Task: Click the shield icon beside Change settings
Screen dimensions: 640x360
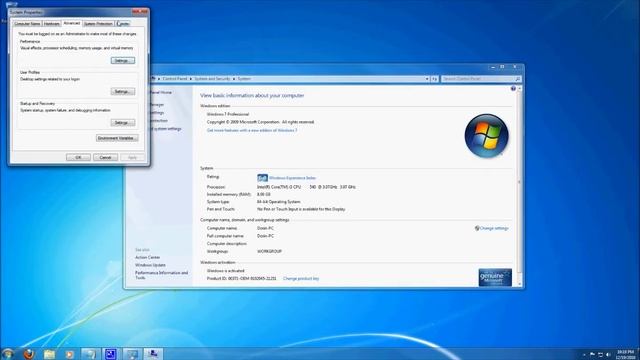Action: pyautogui.click(x=477, y=228)
